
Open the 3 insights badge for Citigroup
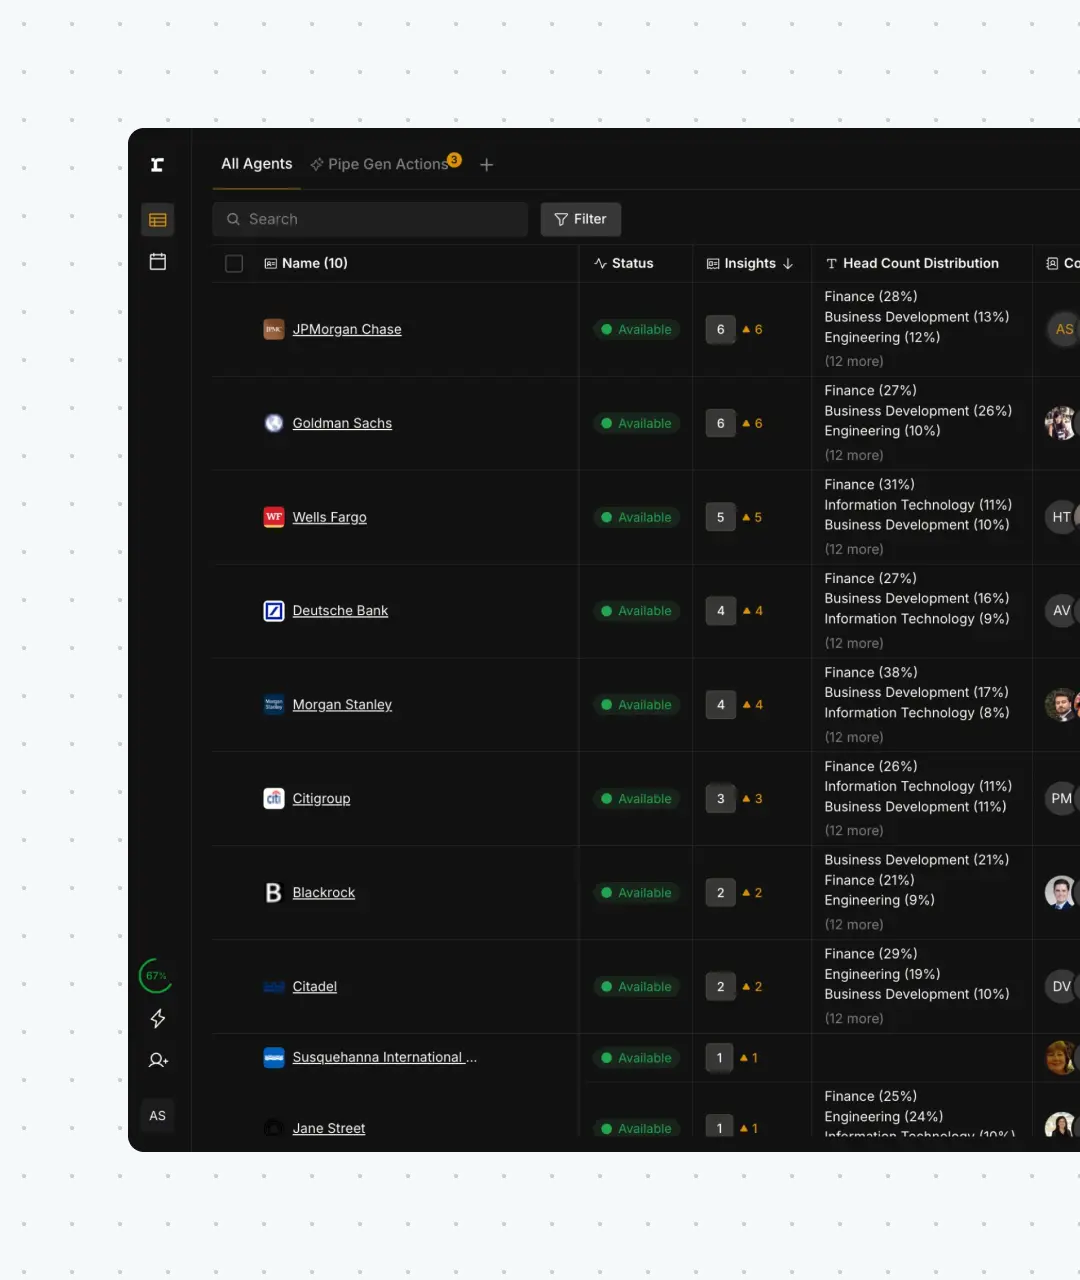[x=720, y=799]
